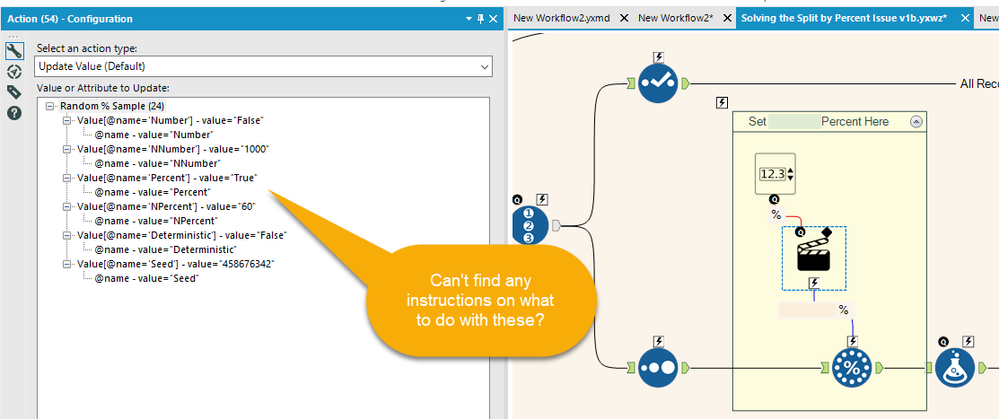Collapse the Random % Sample (24) tree node
999x419 pixels.
(50, 106)
